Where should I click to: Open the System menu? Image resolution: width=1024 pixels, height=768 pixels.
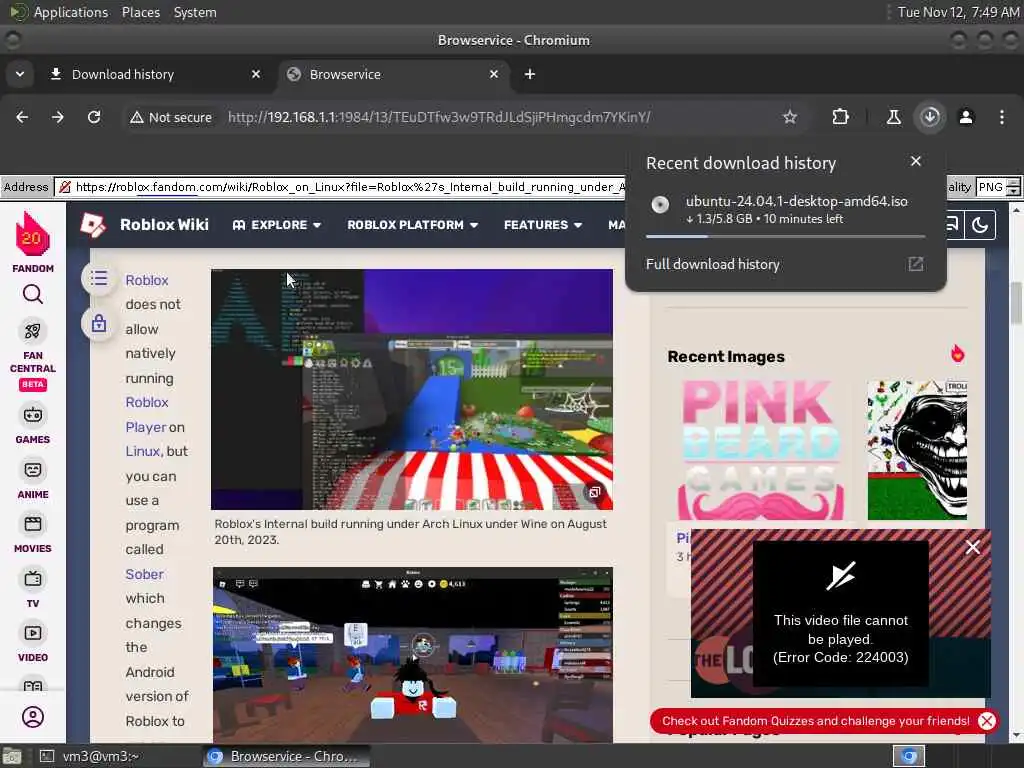195,12
